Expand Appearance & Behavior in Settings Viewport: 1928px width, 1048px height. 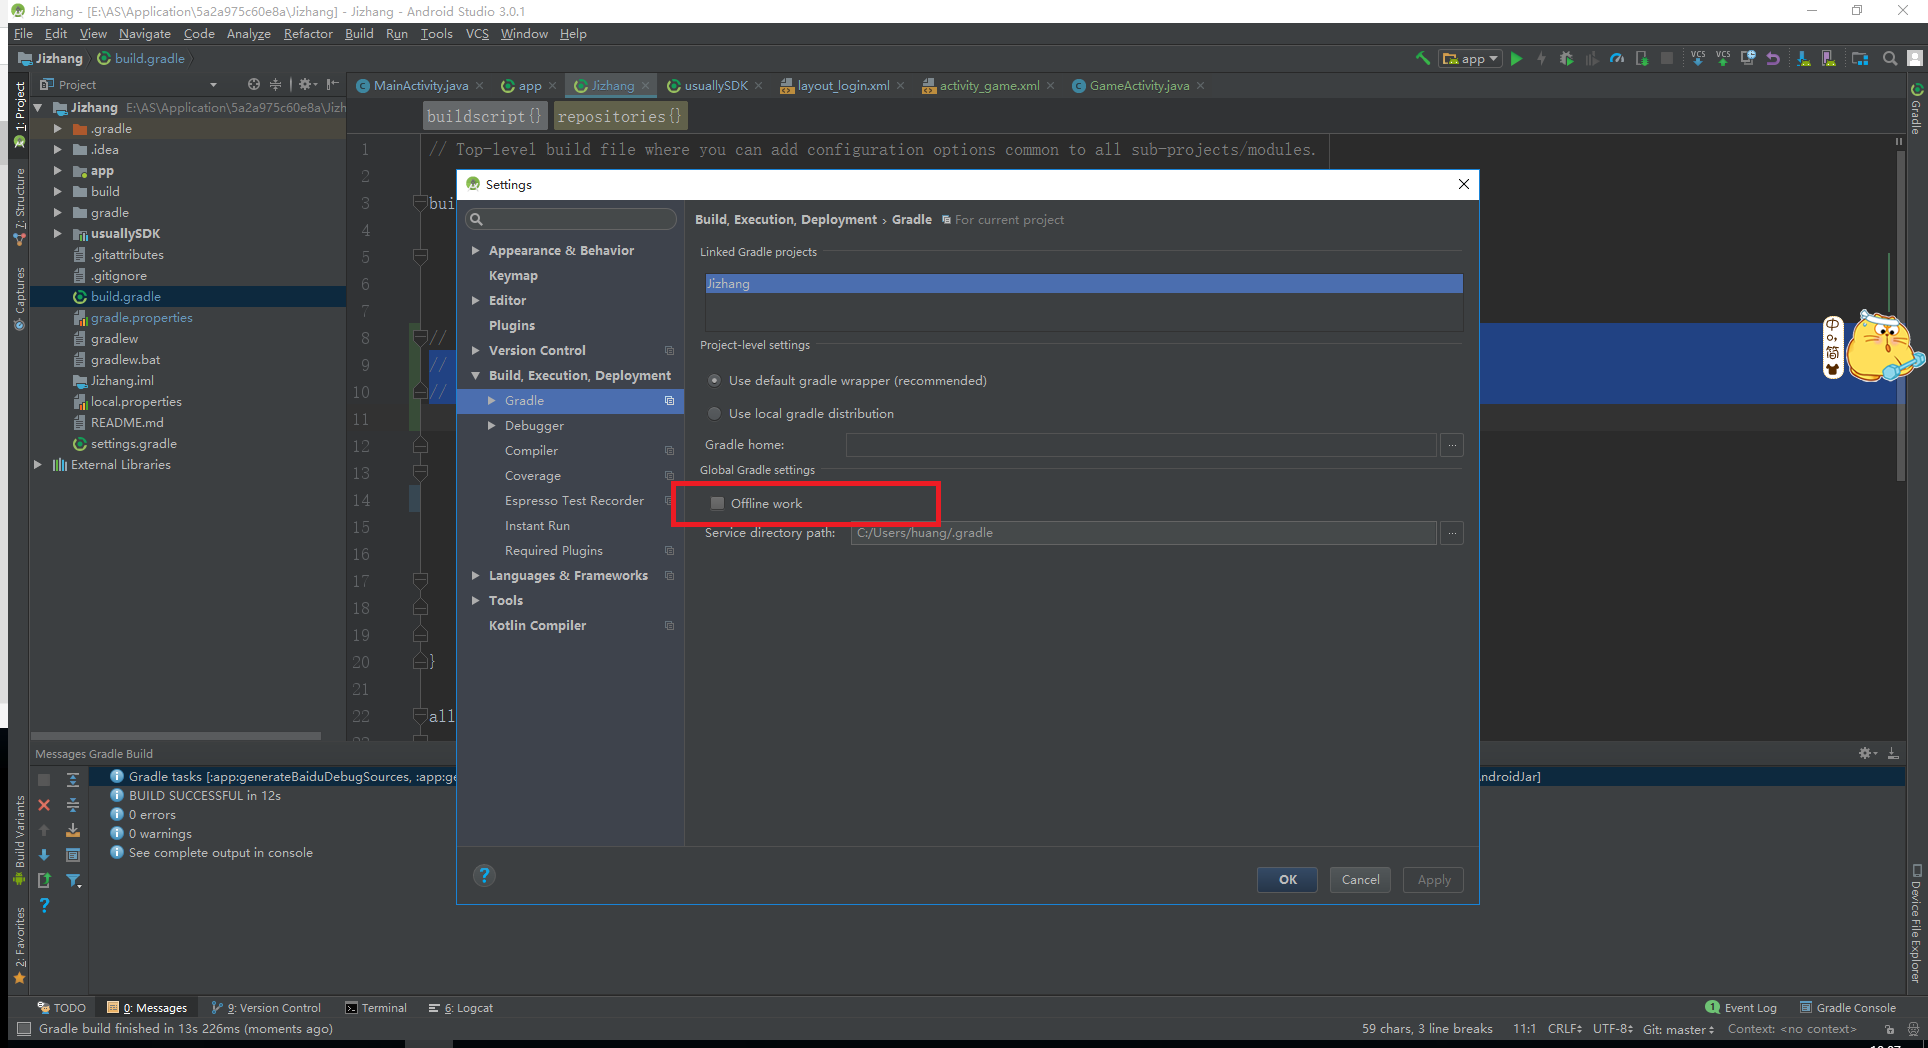tap(476, 250)
